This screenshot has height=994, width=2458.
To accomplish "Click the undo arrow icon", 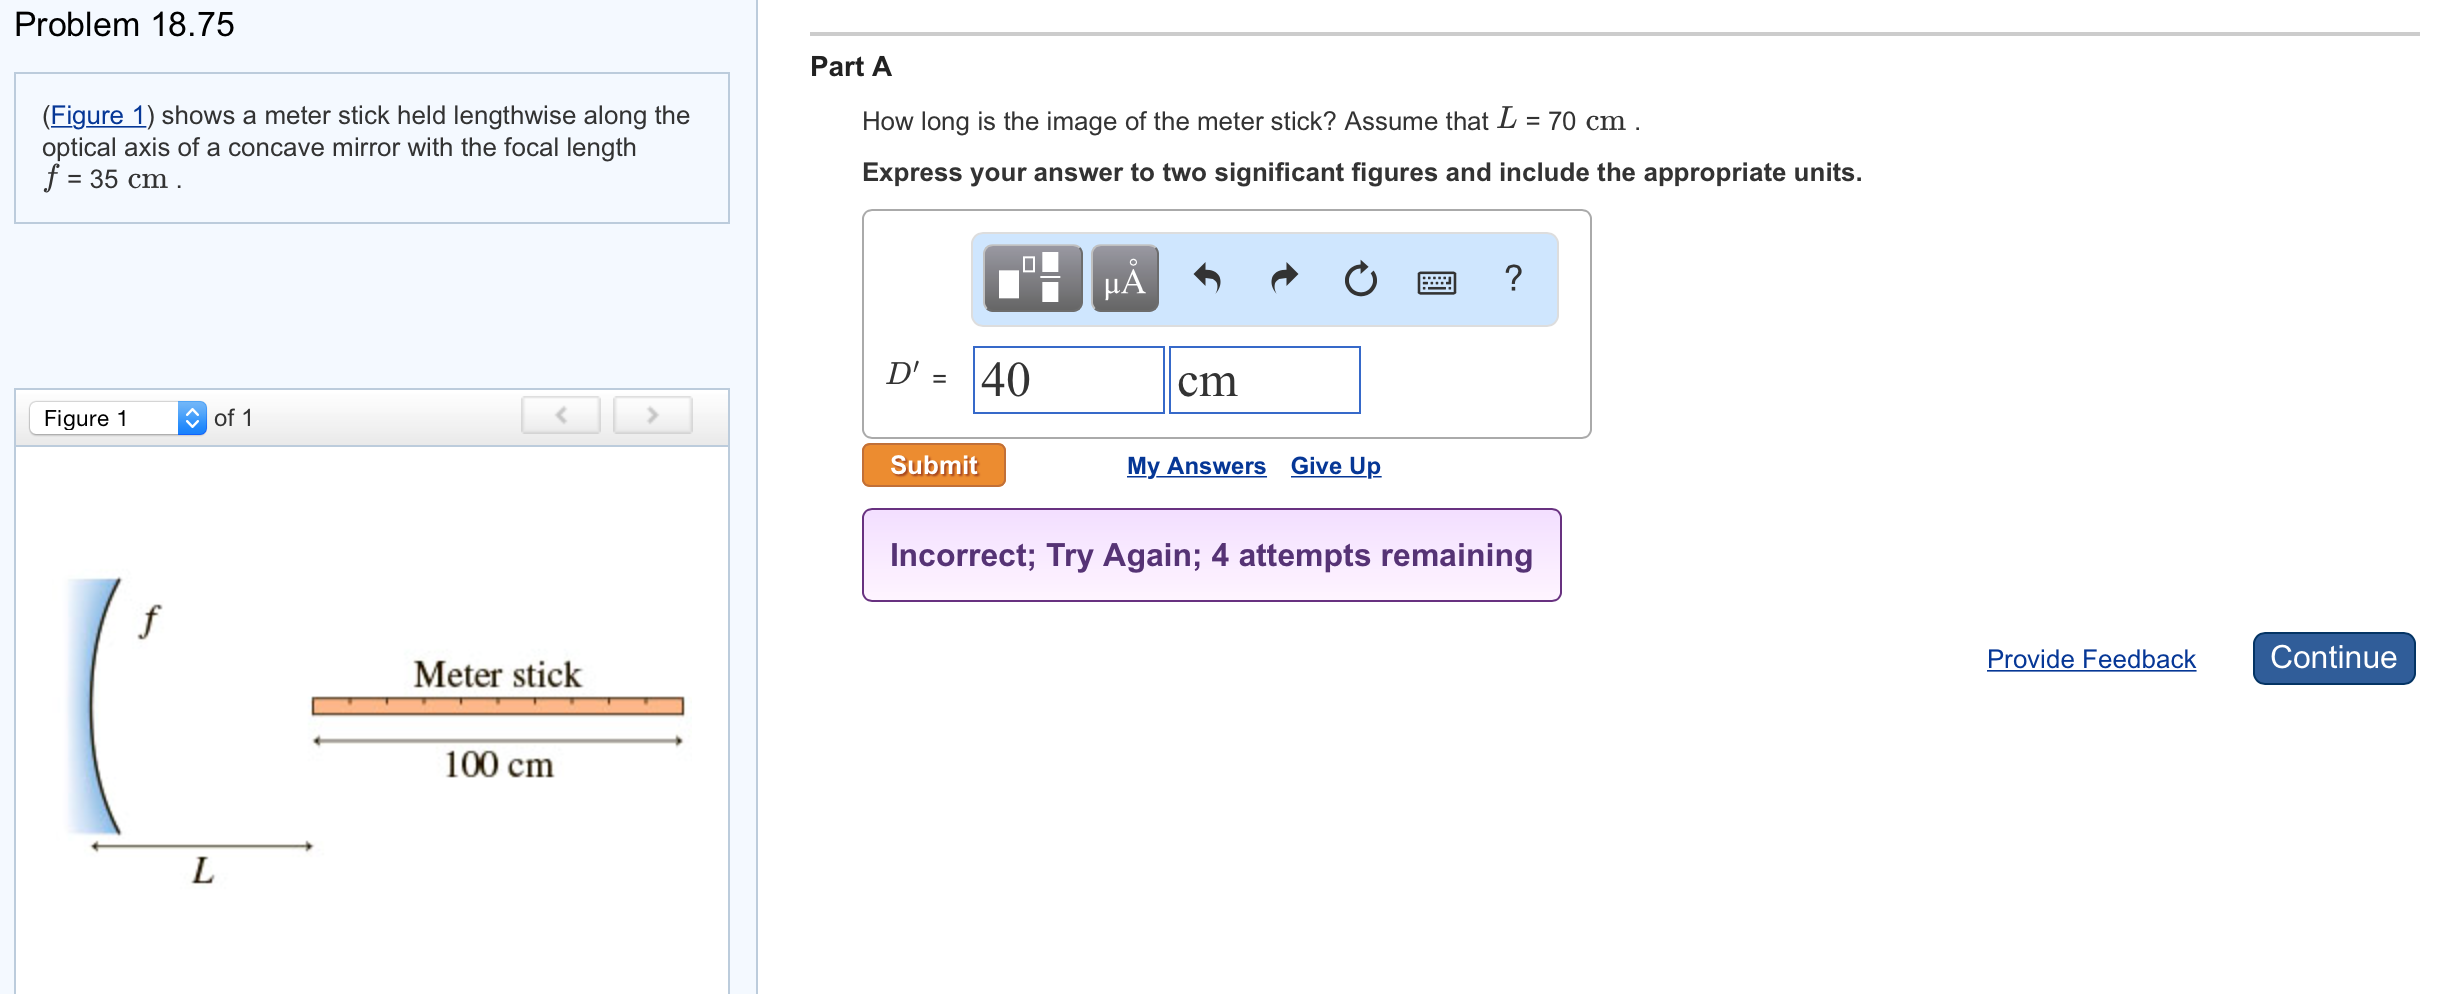I will pos(1207,278).
